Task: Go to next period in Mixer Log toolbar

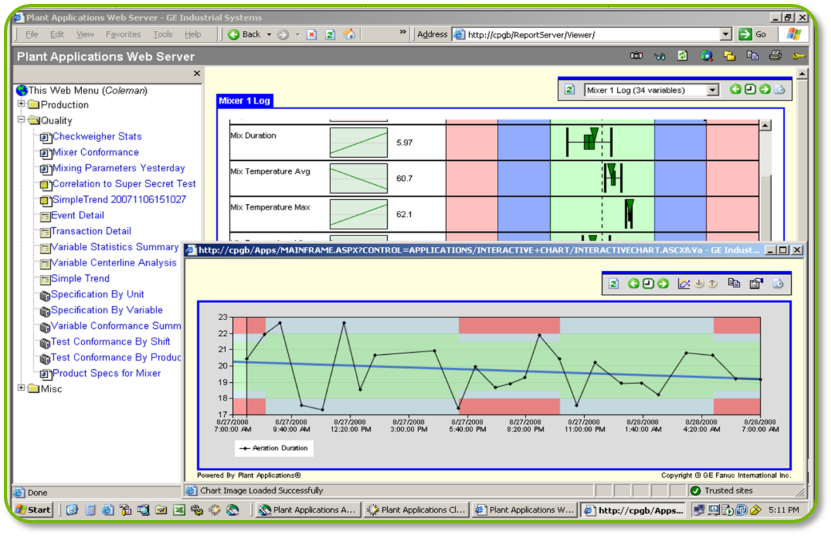Action: pos(764,89)
